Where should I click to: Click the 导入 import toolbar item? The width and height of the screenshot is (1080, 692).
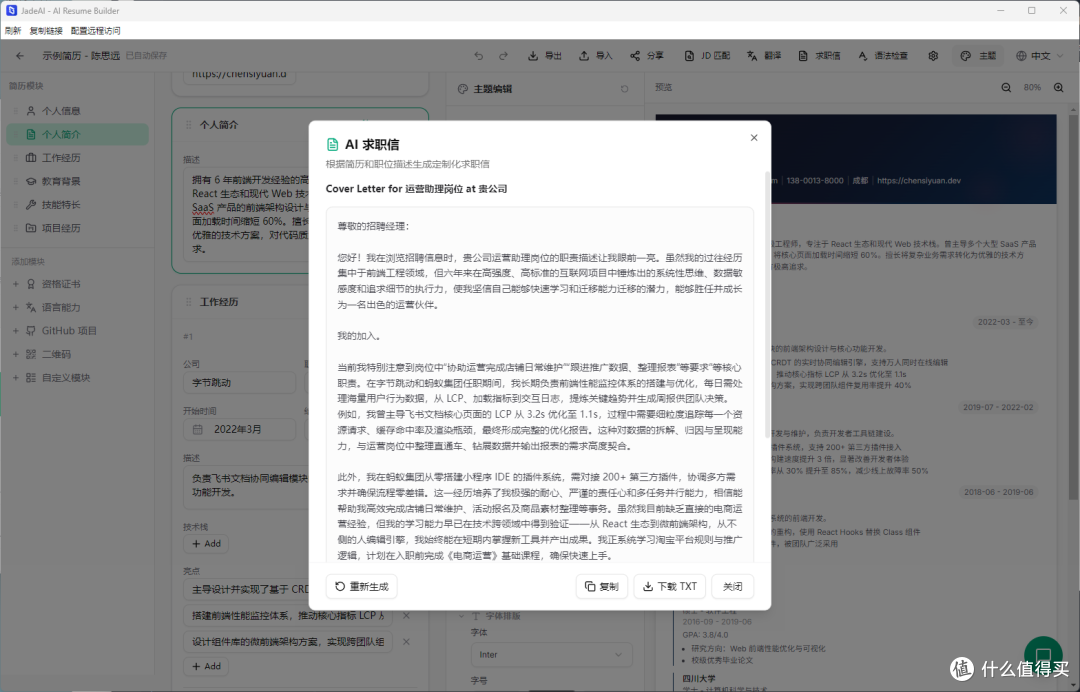point(595,56)
